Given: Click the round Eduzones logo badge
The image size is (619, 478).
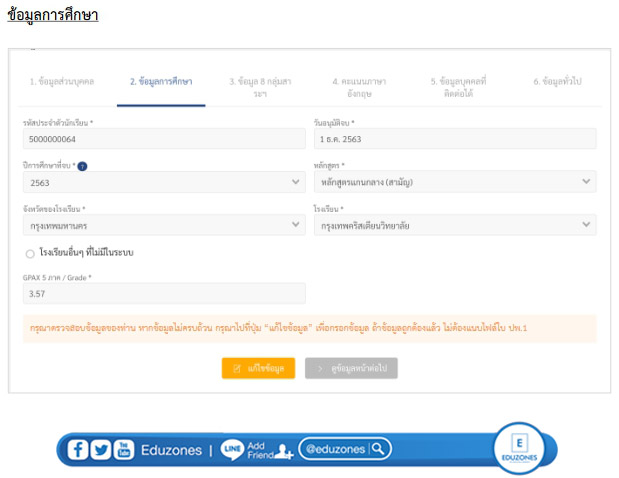Looking at the screenshot, I should (x=518, y=448).
